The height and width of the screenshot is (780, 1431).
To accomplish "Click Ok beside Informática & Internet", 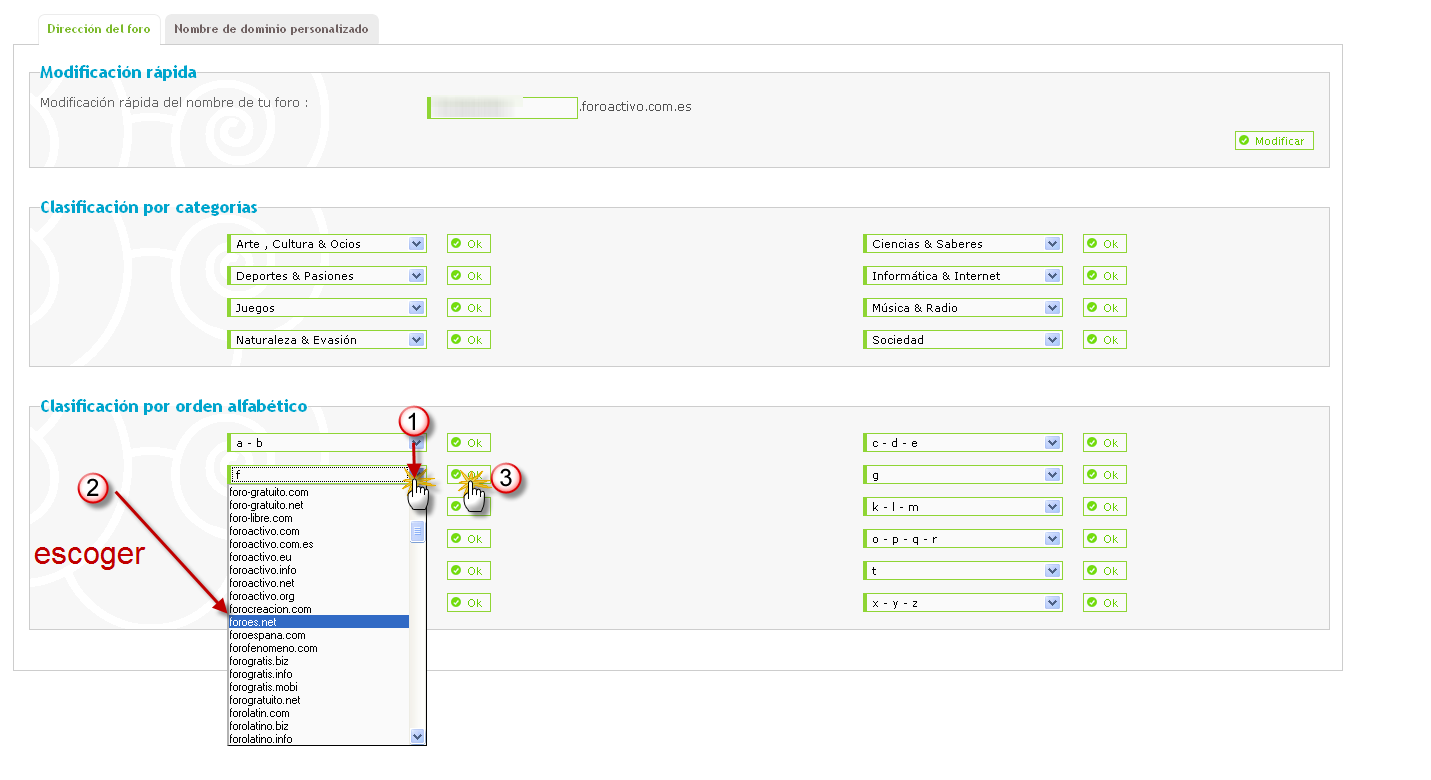I will pyautogui.click(x=1104, y=276).
